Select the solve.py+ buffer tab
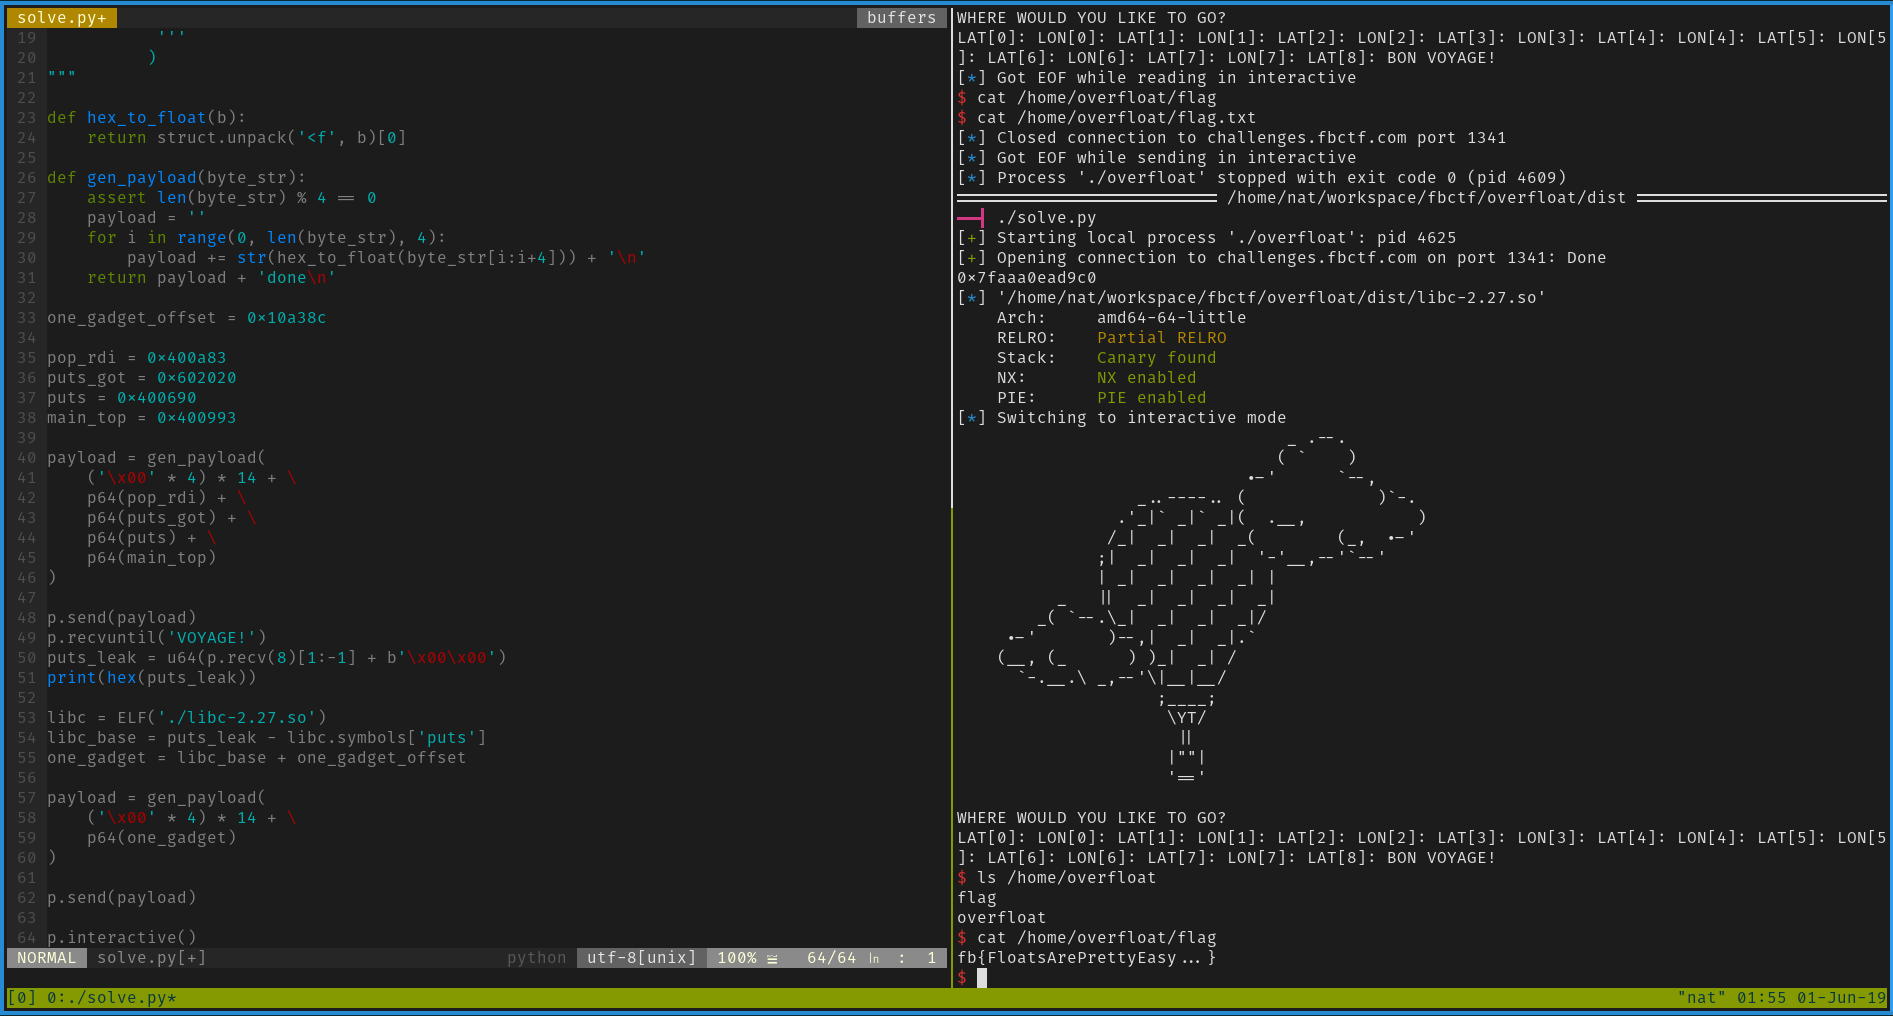 62,18
